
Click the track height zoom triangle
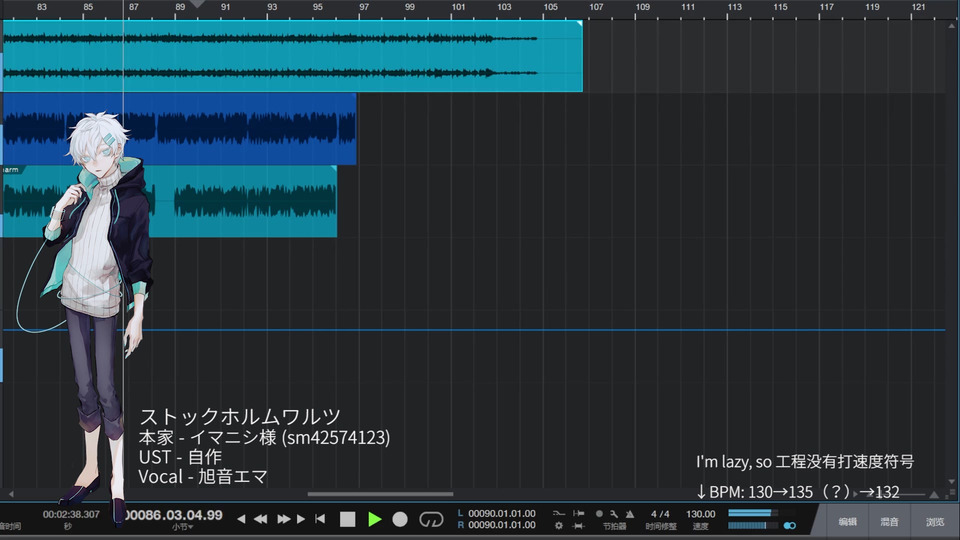(934, 493)
